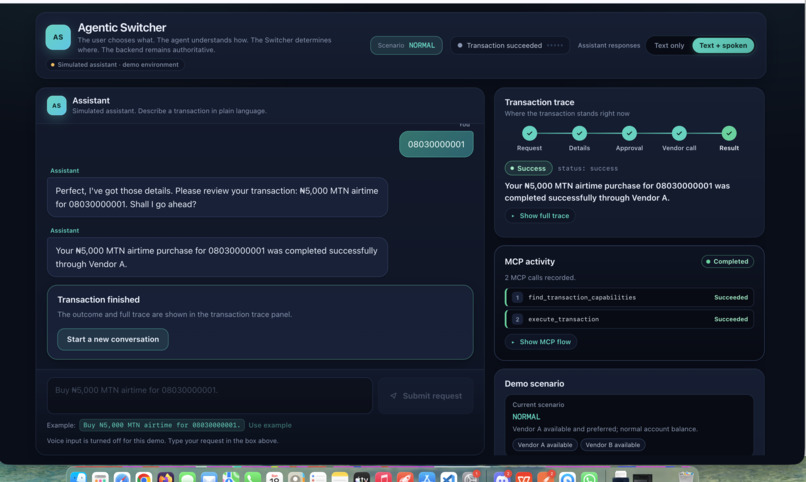Click the Assistant responses label
Image resolution: width=806 pixels, height=482 pixels.
pyautogui.click(x=609, y=46)
